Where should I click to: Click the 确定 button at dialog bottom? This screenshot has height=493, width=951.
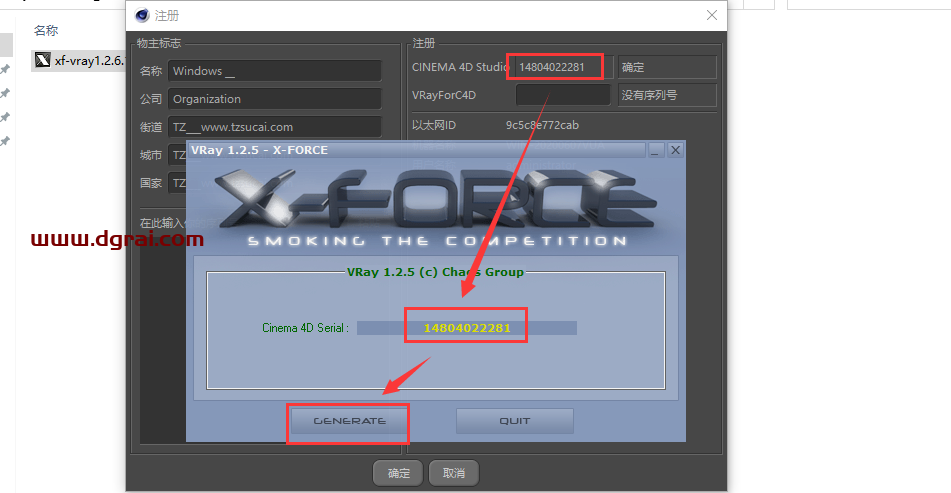click(x=399, y=473)
